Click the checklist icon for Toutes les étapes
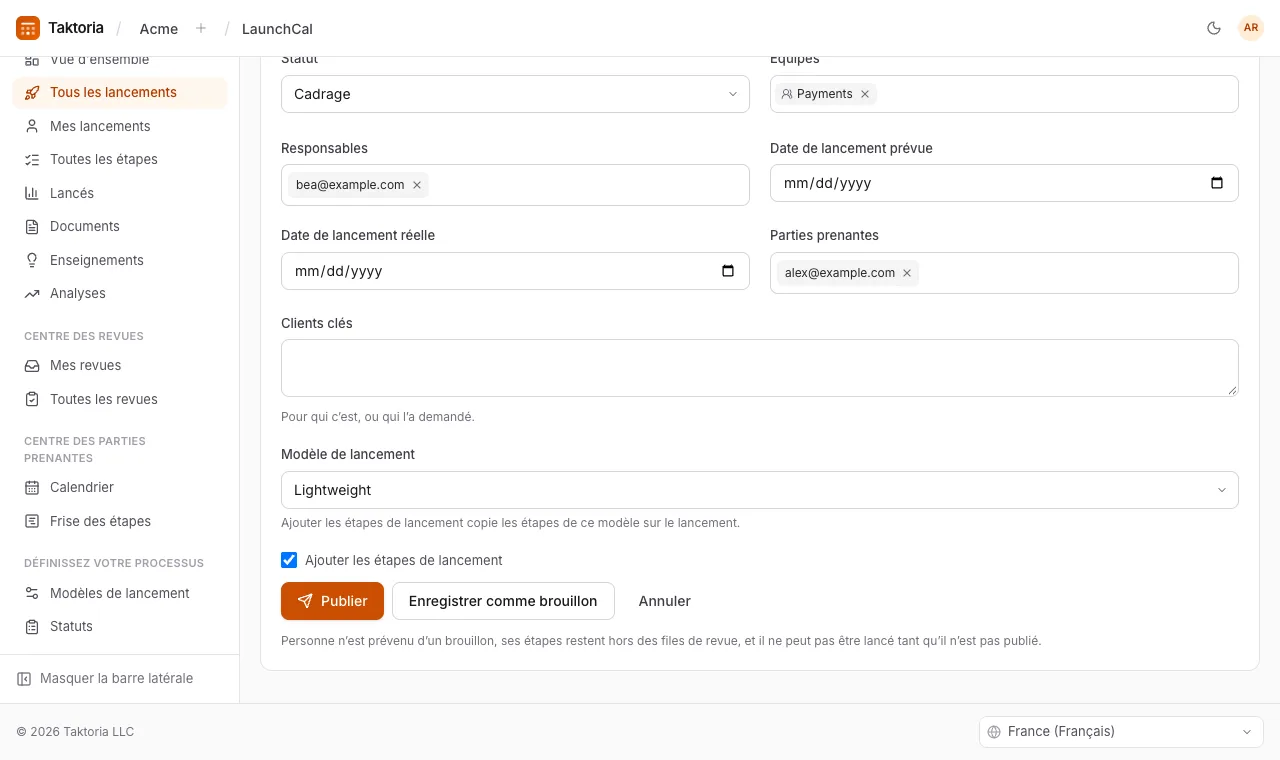 click(x=32, y=160)
